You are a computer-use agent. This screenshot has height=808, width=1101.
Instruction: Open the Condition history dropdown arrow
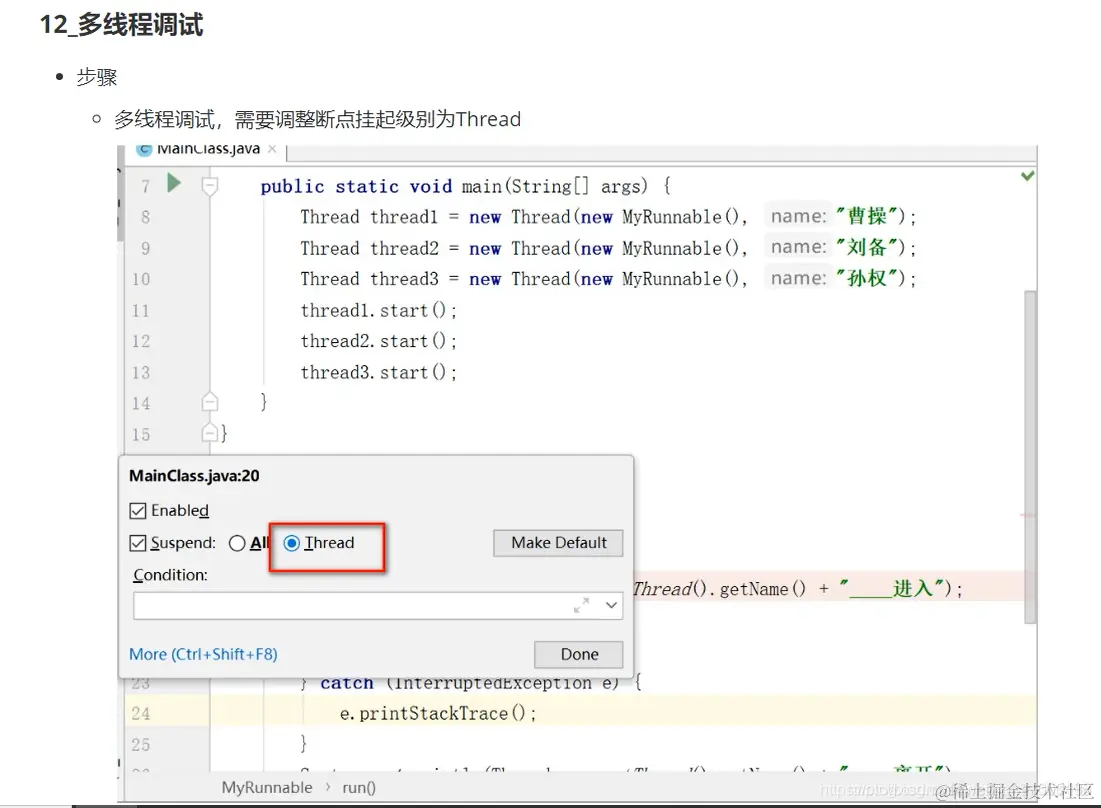click(612, 605)
